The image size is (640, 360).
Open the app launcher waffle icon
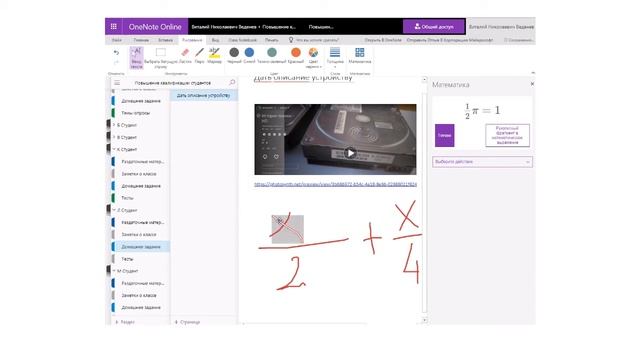tap(113, 27)
